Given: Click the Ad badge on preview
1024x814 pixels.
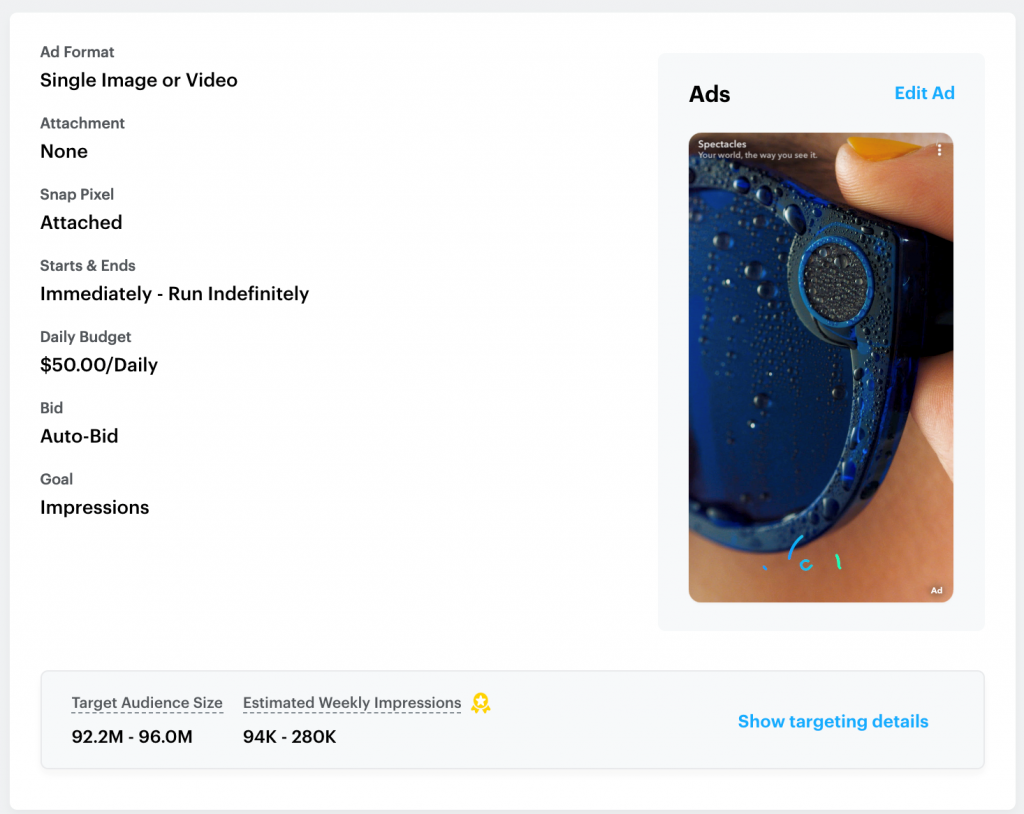Looking at the screenshot, I should tap(936, 591).
